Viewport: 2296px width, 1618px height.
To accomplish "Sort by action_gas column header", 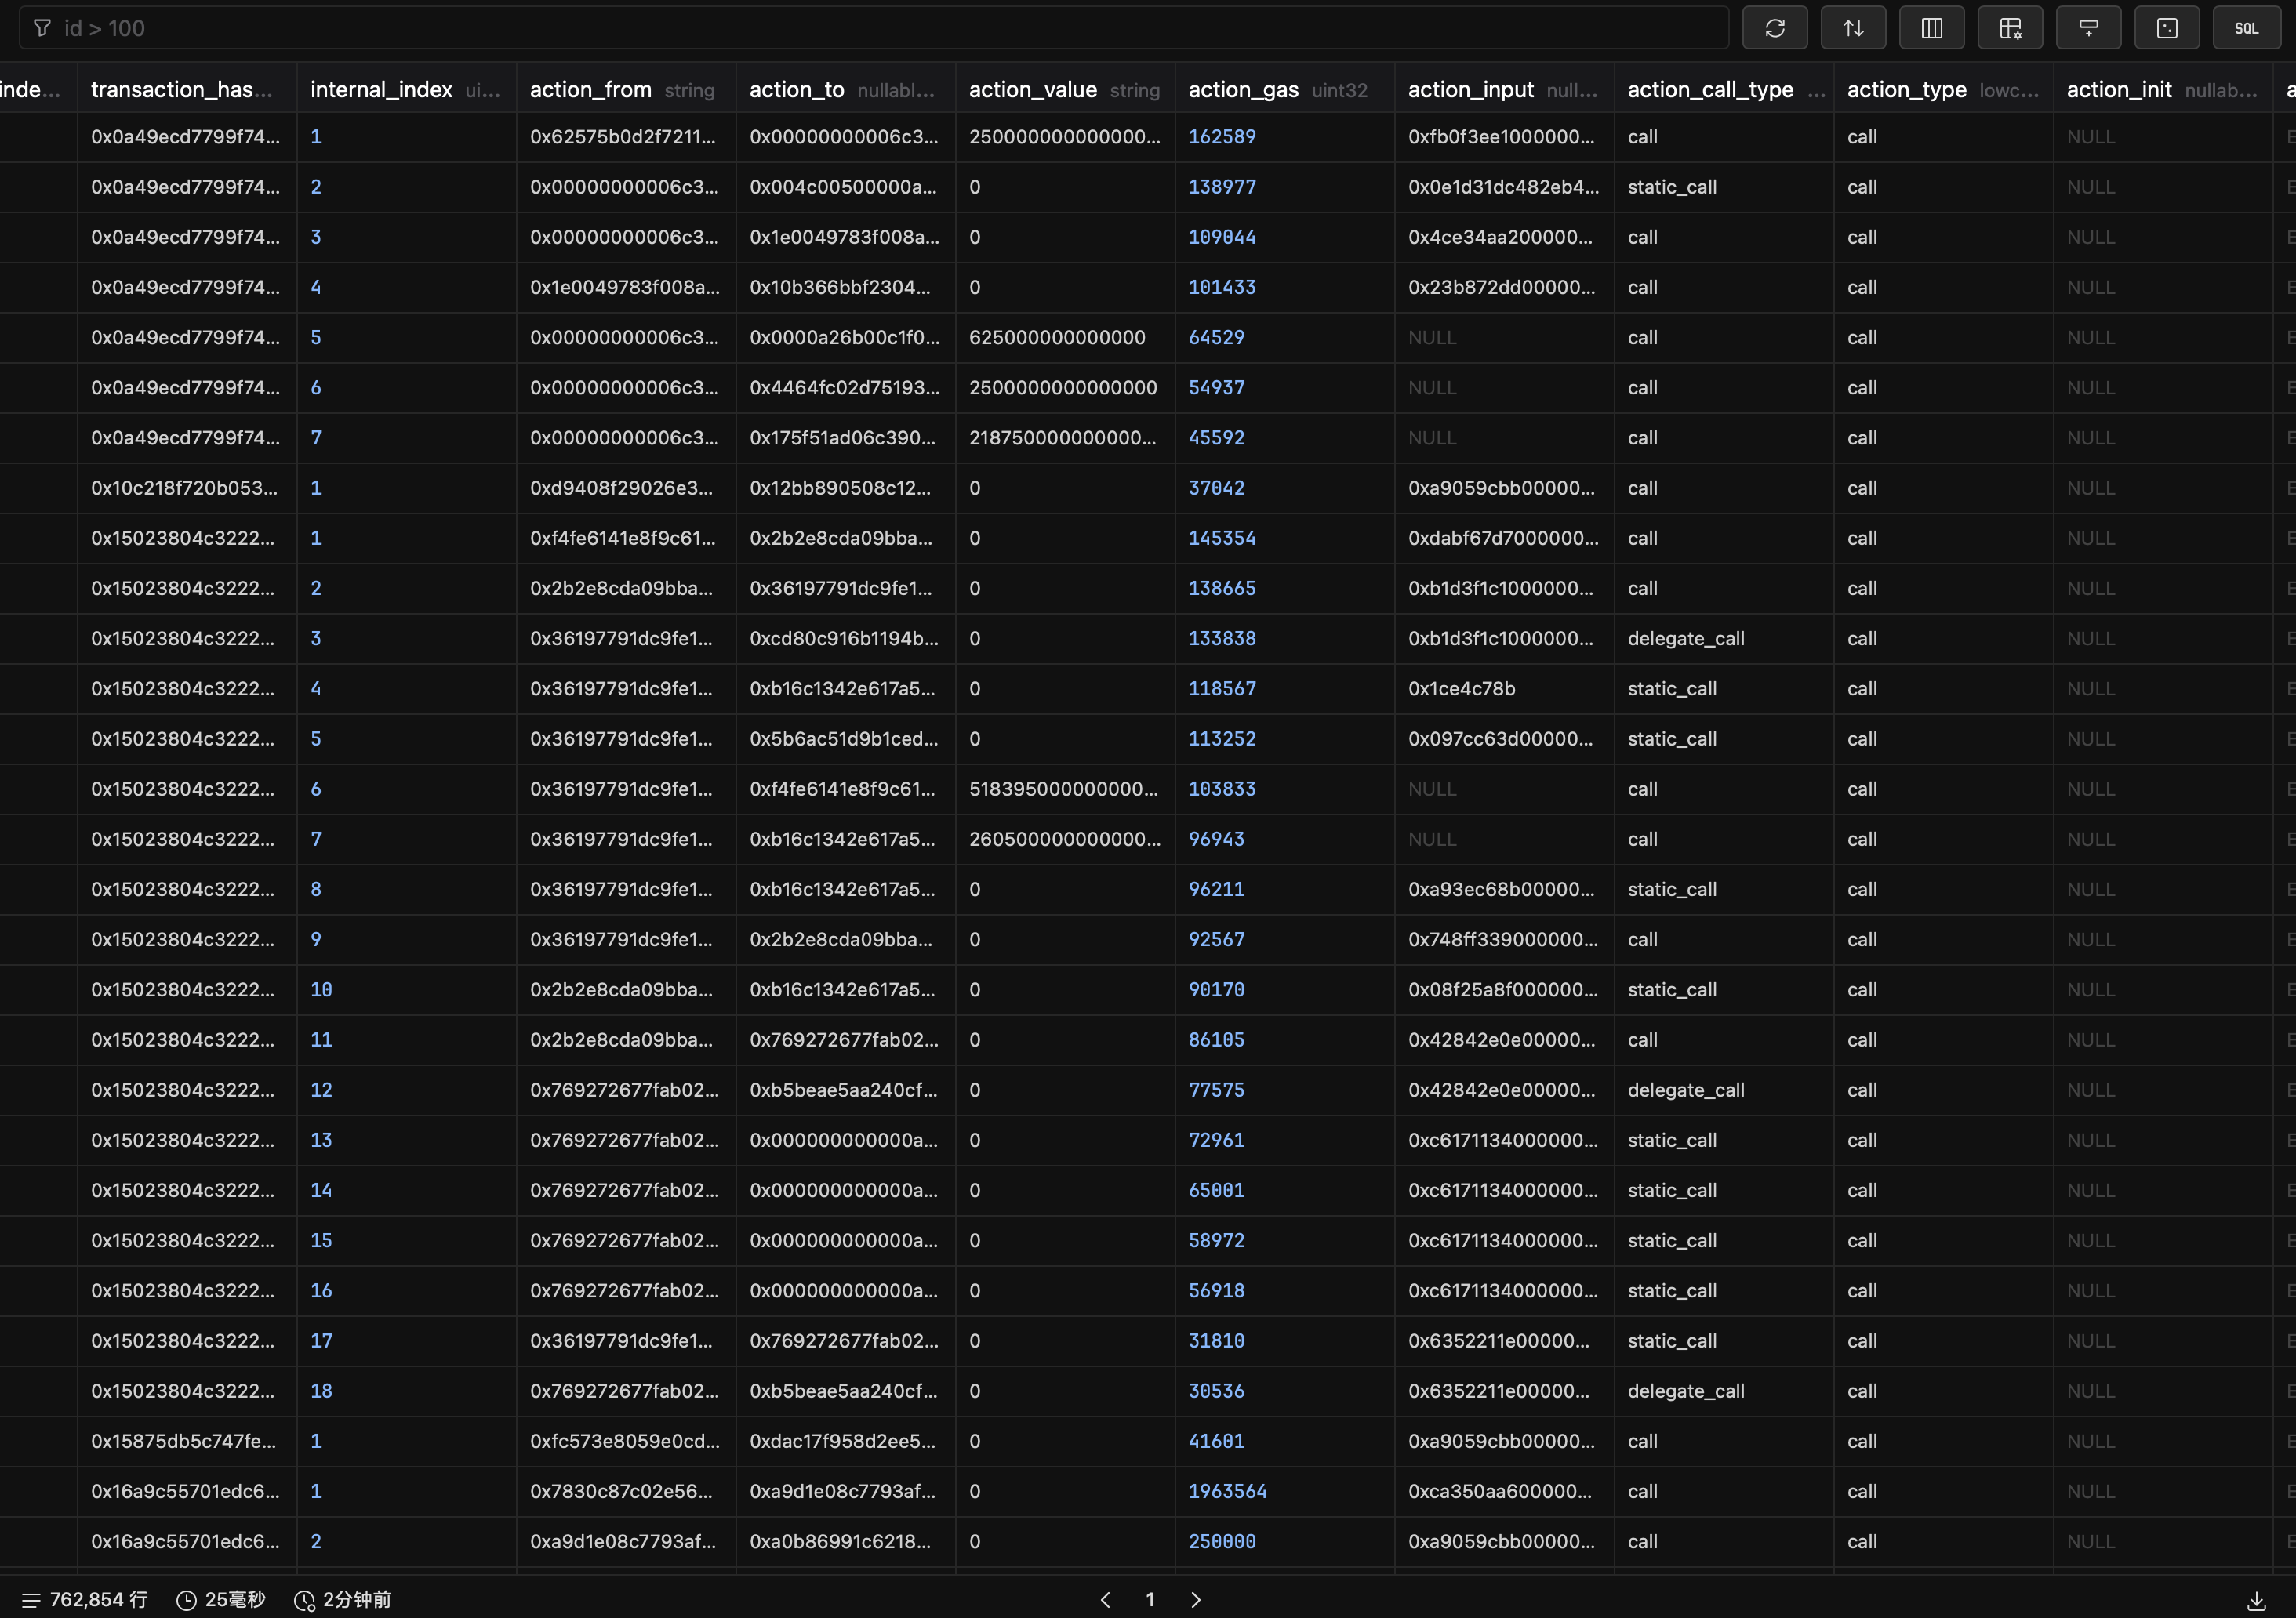I will click(1243, 90).
